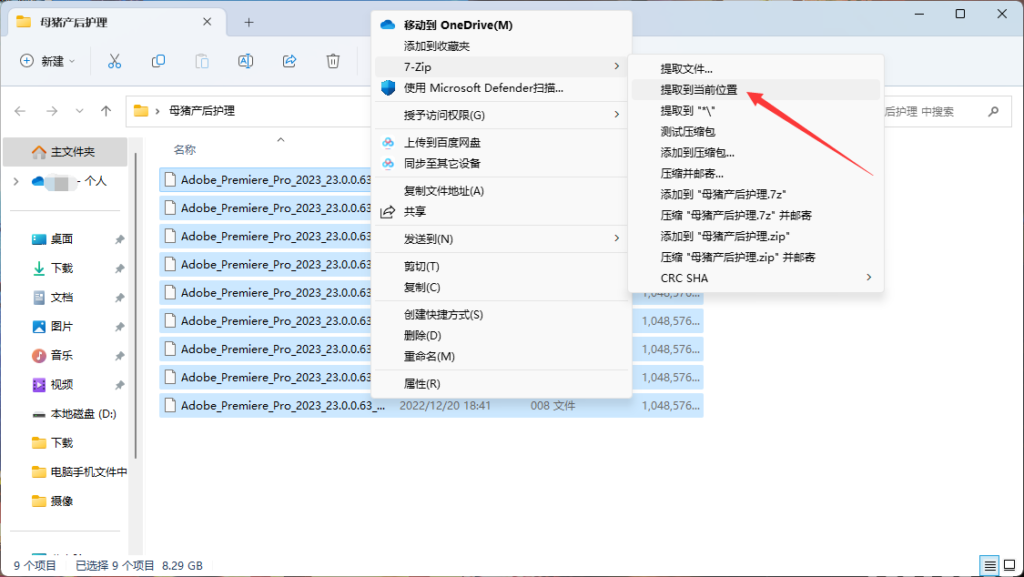Select 上传到百度网盘 menu entry
The height and width of the screenshot is (577, 1024).
click(501, 143)
